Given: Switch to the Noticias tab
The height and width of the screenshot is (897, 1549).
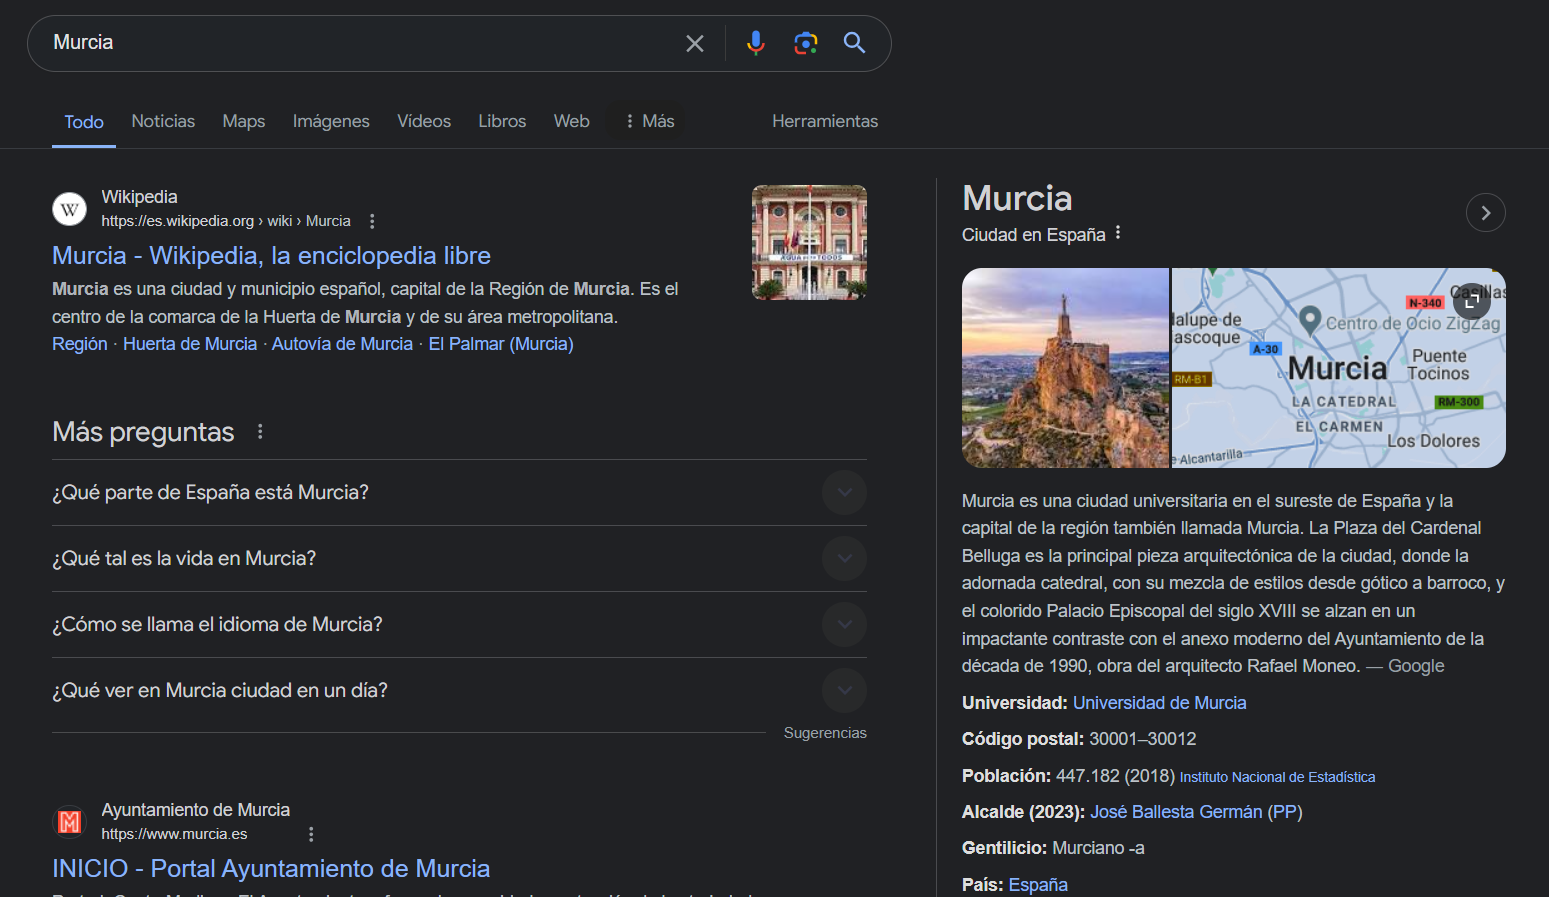Looking at the screenshot, I should point(163,121).
